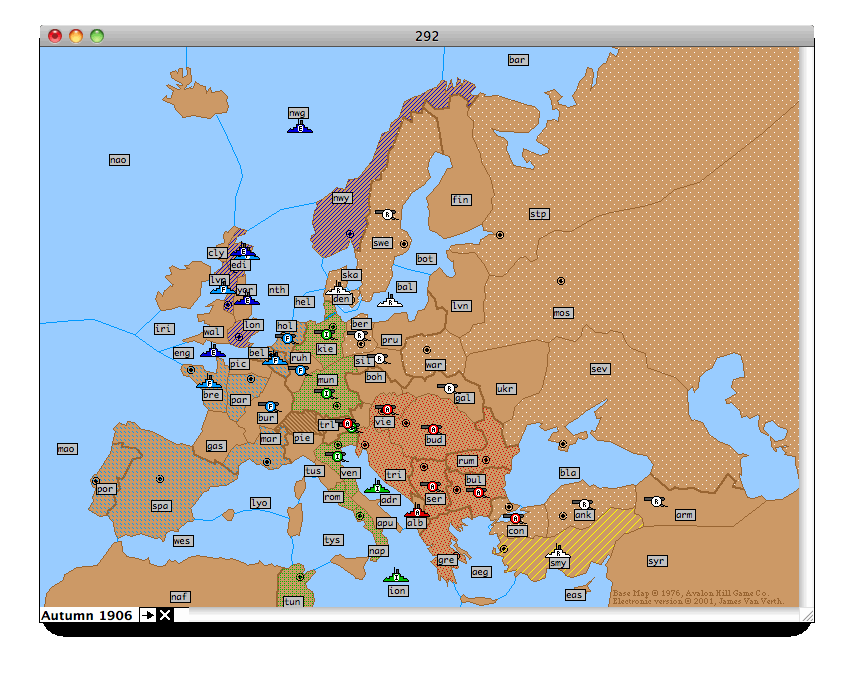854x677 pixels.
Task: Click the tun province label
Action: tap(292, 601)
